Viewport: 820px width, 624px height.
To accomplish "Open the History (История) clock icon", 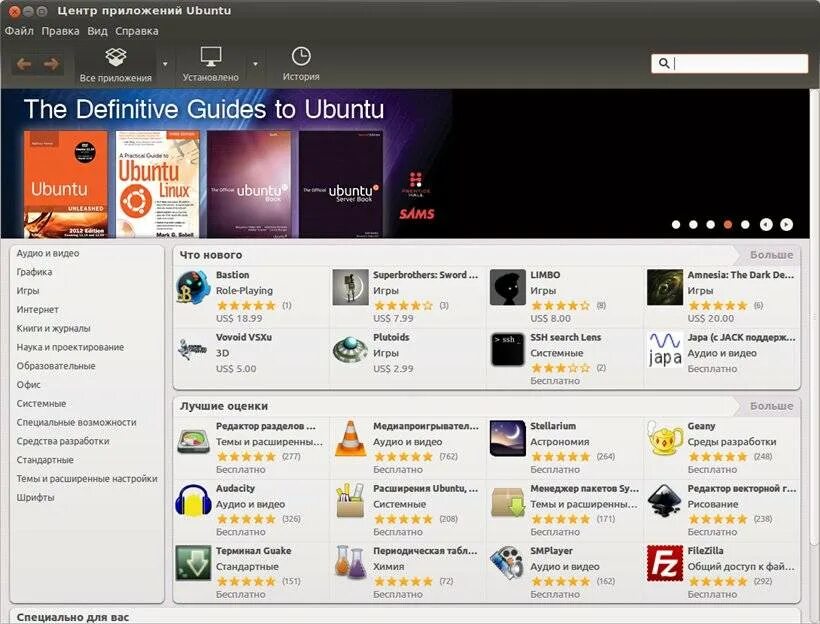I will click(x=301, y=56).
